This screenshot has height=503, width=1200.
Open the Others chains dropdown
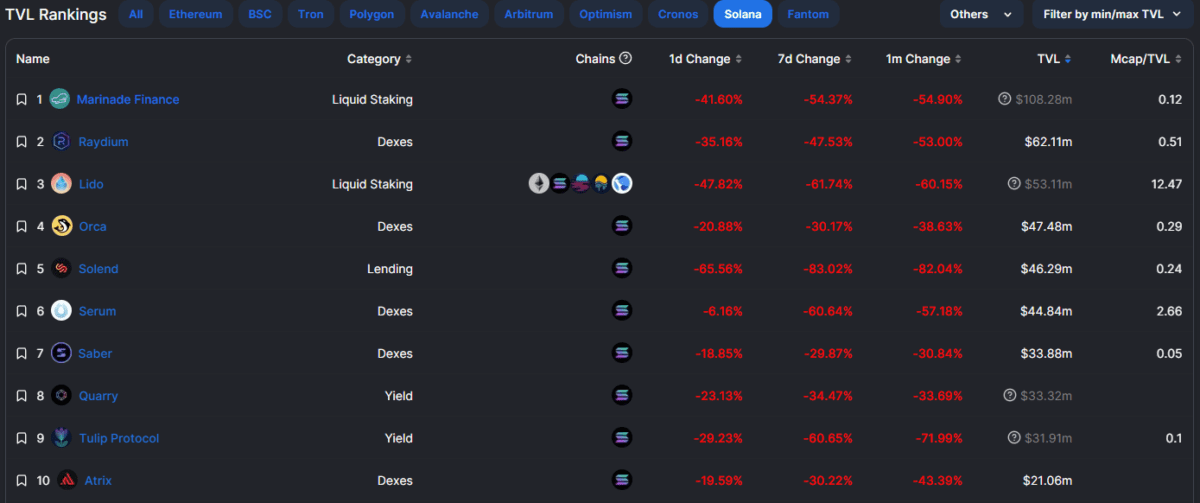pyautogui.click(x=981, y=14)
